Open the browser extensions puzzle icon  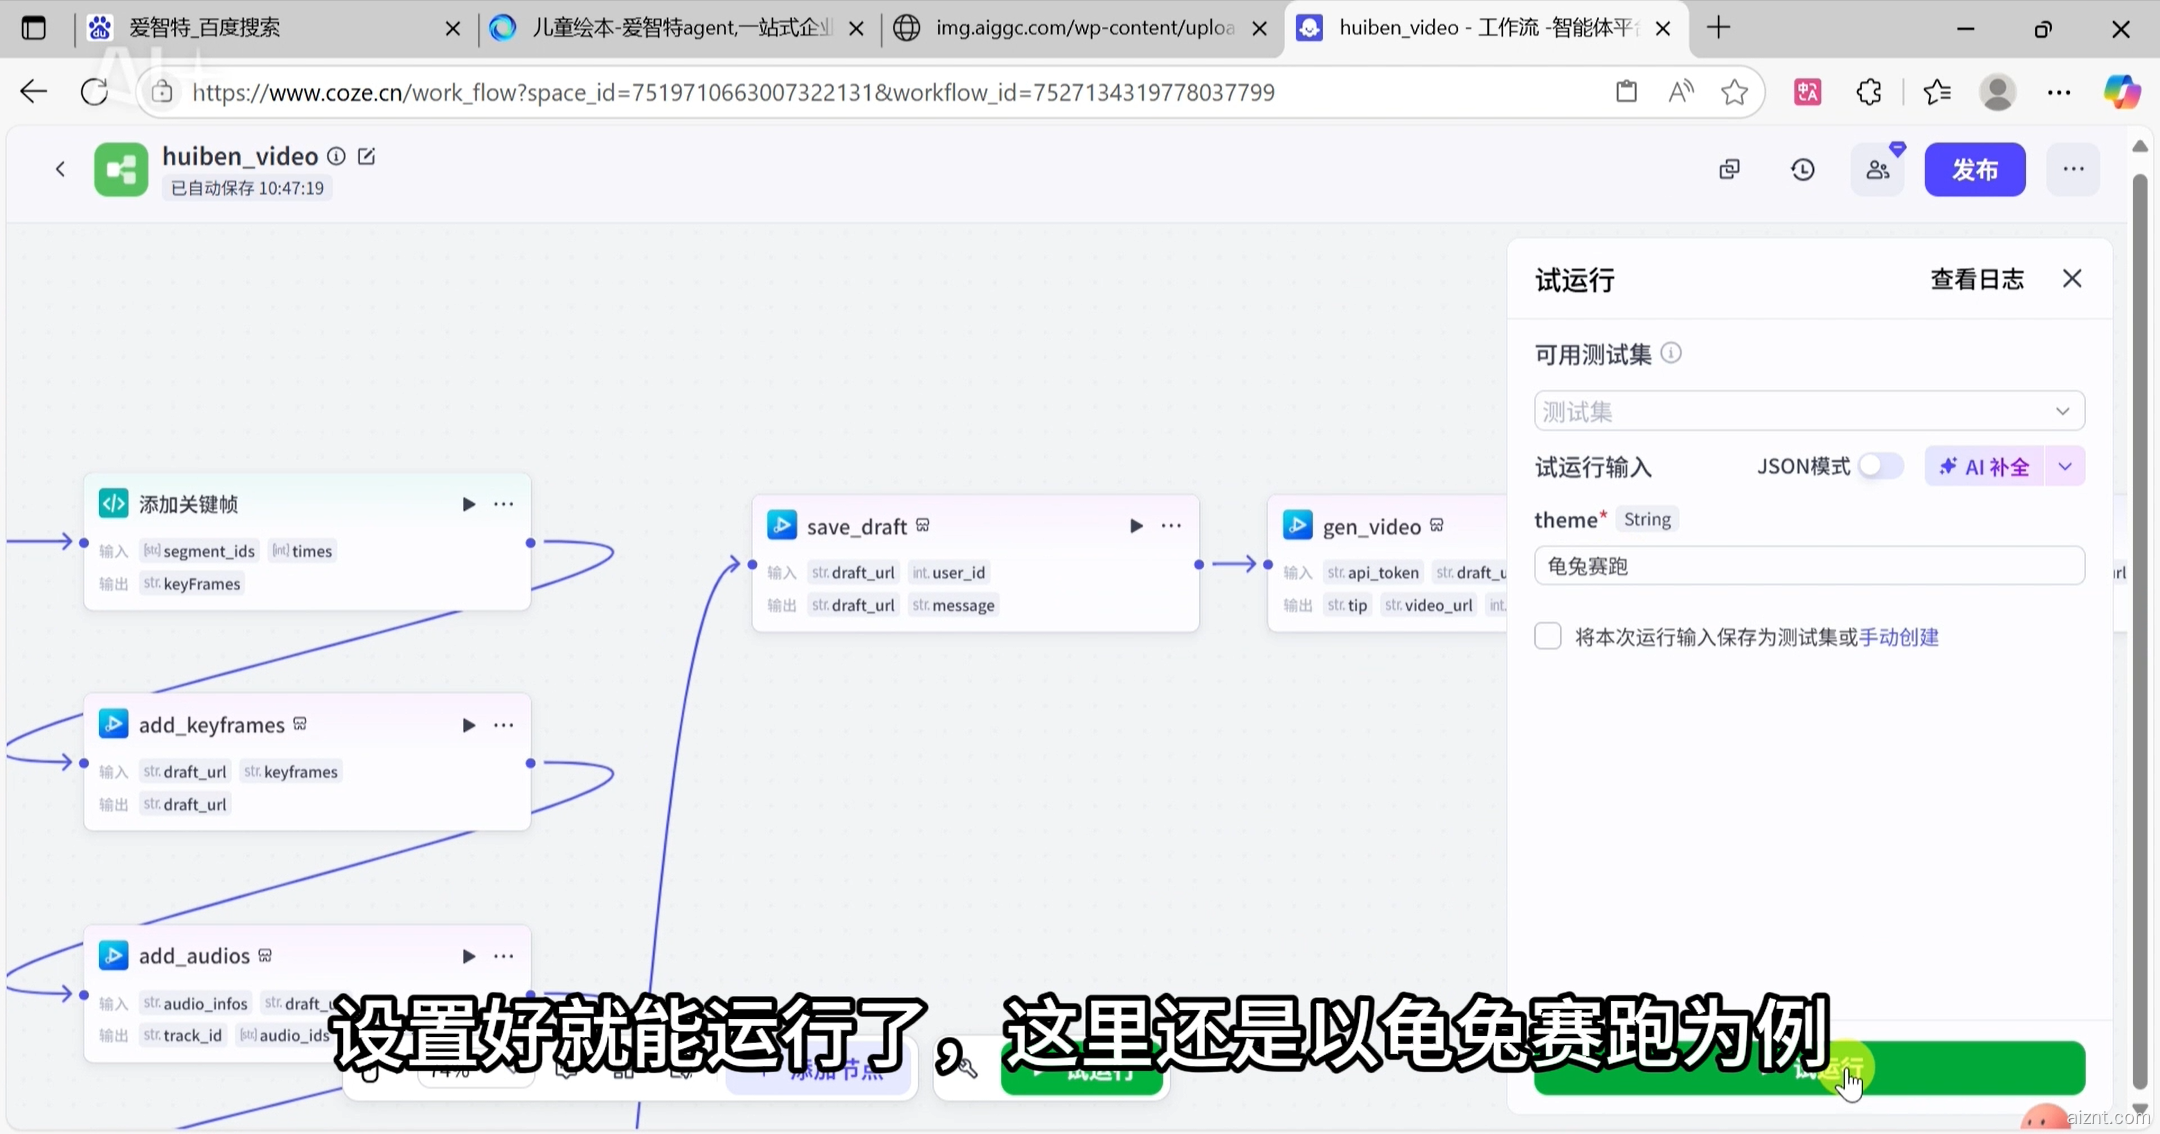1869,92
